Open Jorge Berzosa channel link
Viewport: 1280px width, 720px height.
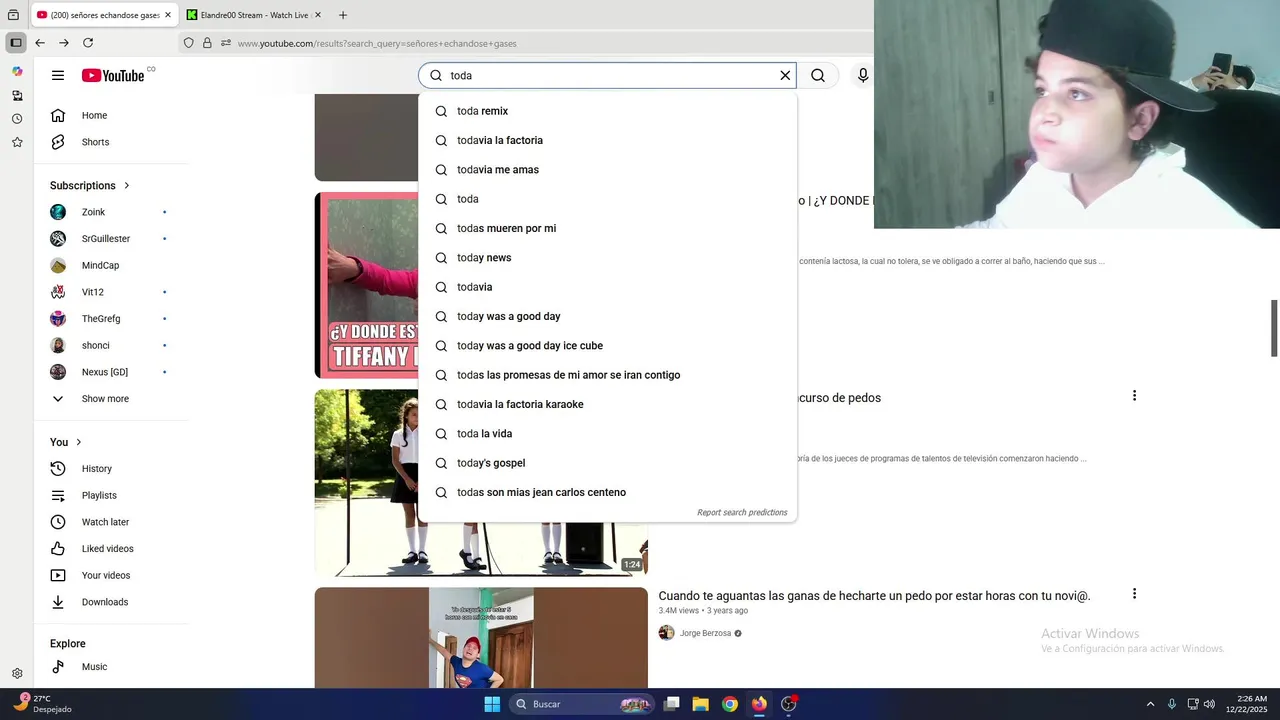pos(705,633)
